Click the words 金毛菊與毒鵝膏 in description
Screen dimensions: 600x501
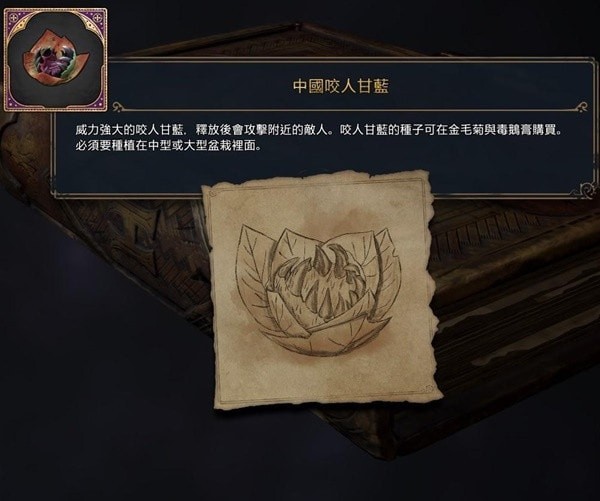tap(491, 130)
